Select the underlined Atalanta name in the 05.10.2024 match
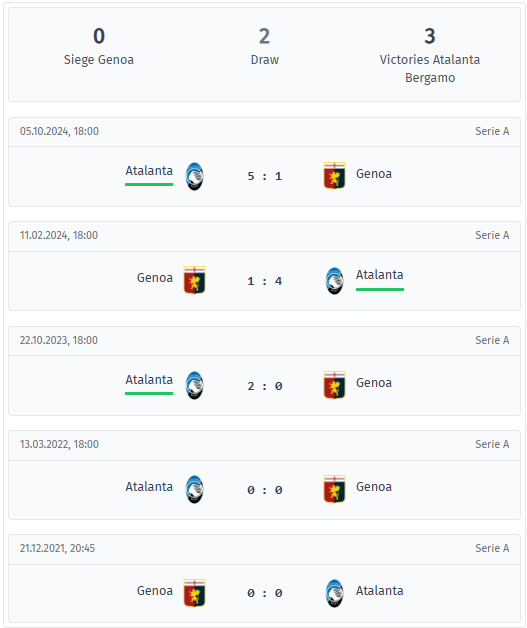This screenshot has height=628, width=527. coord(149,171)
